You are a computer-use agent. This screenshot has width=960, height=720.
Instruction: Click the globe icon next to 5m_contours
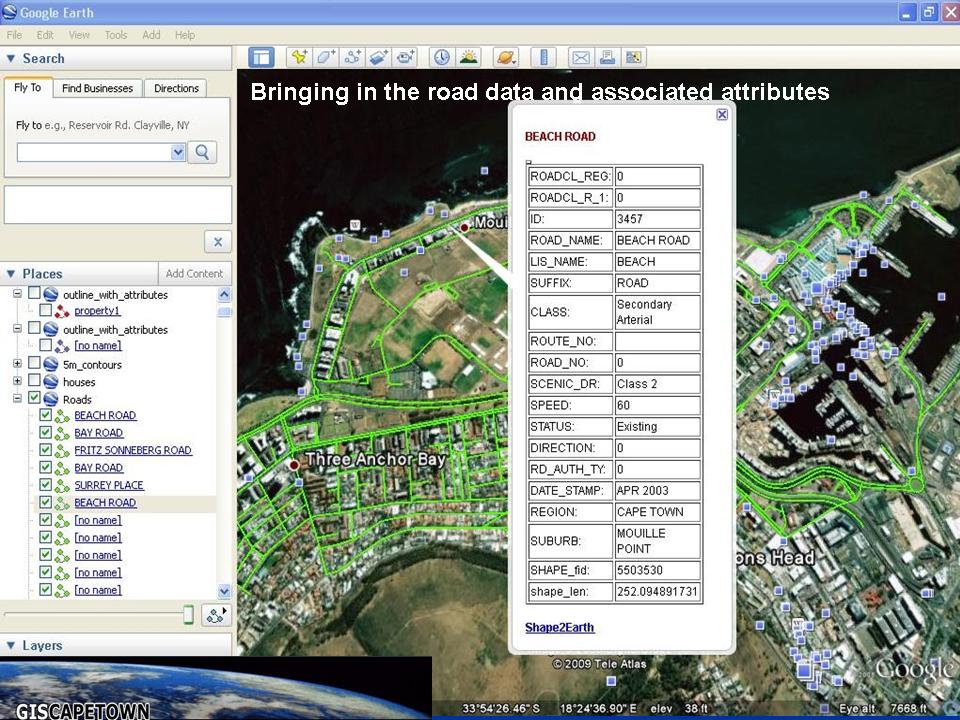tap(51, 365)
